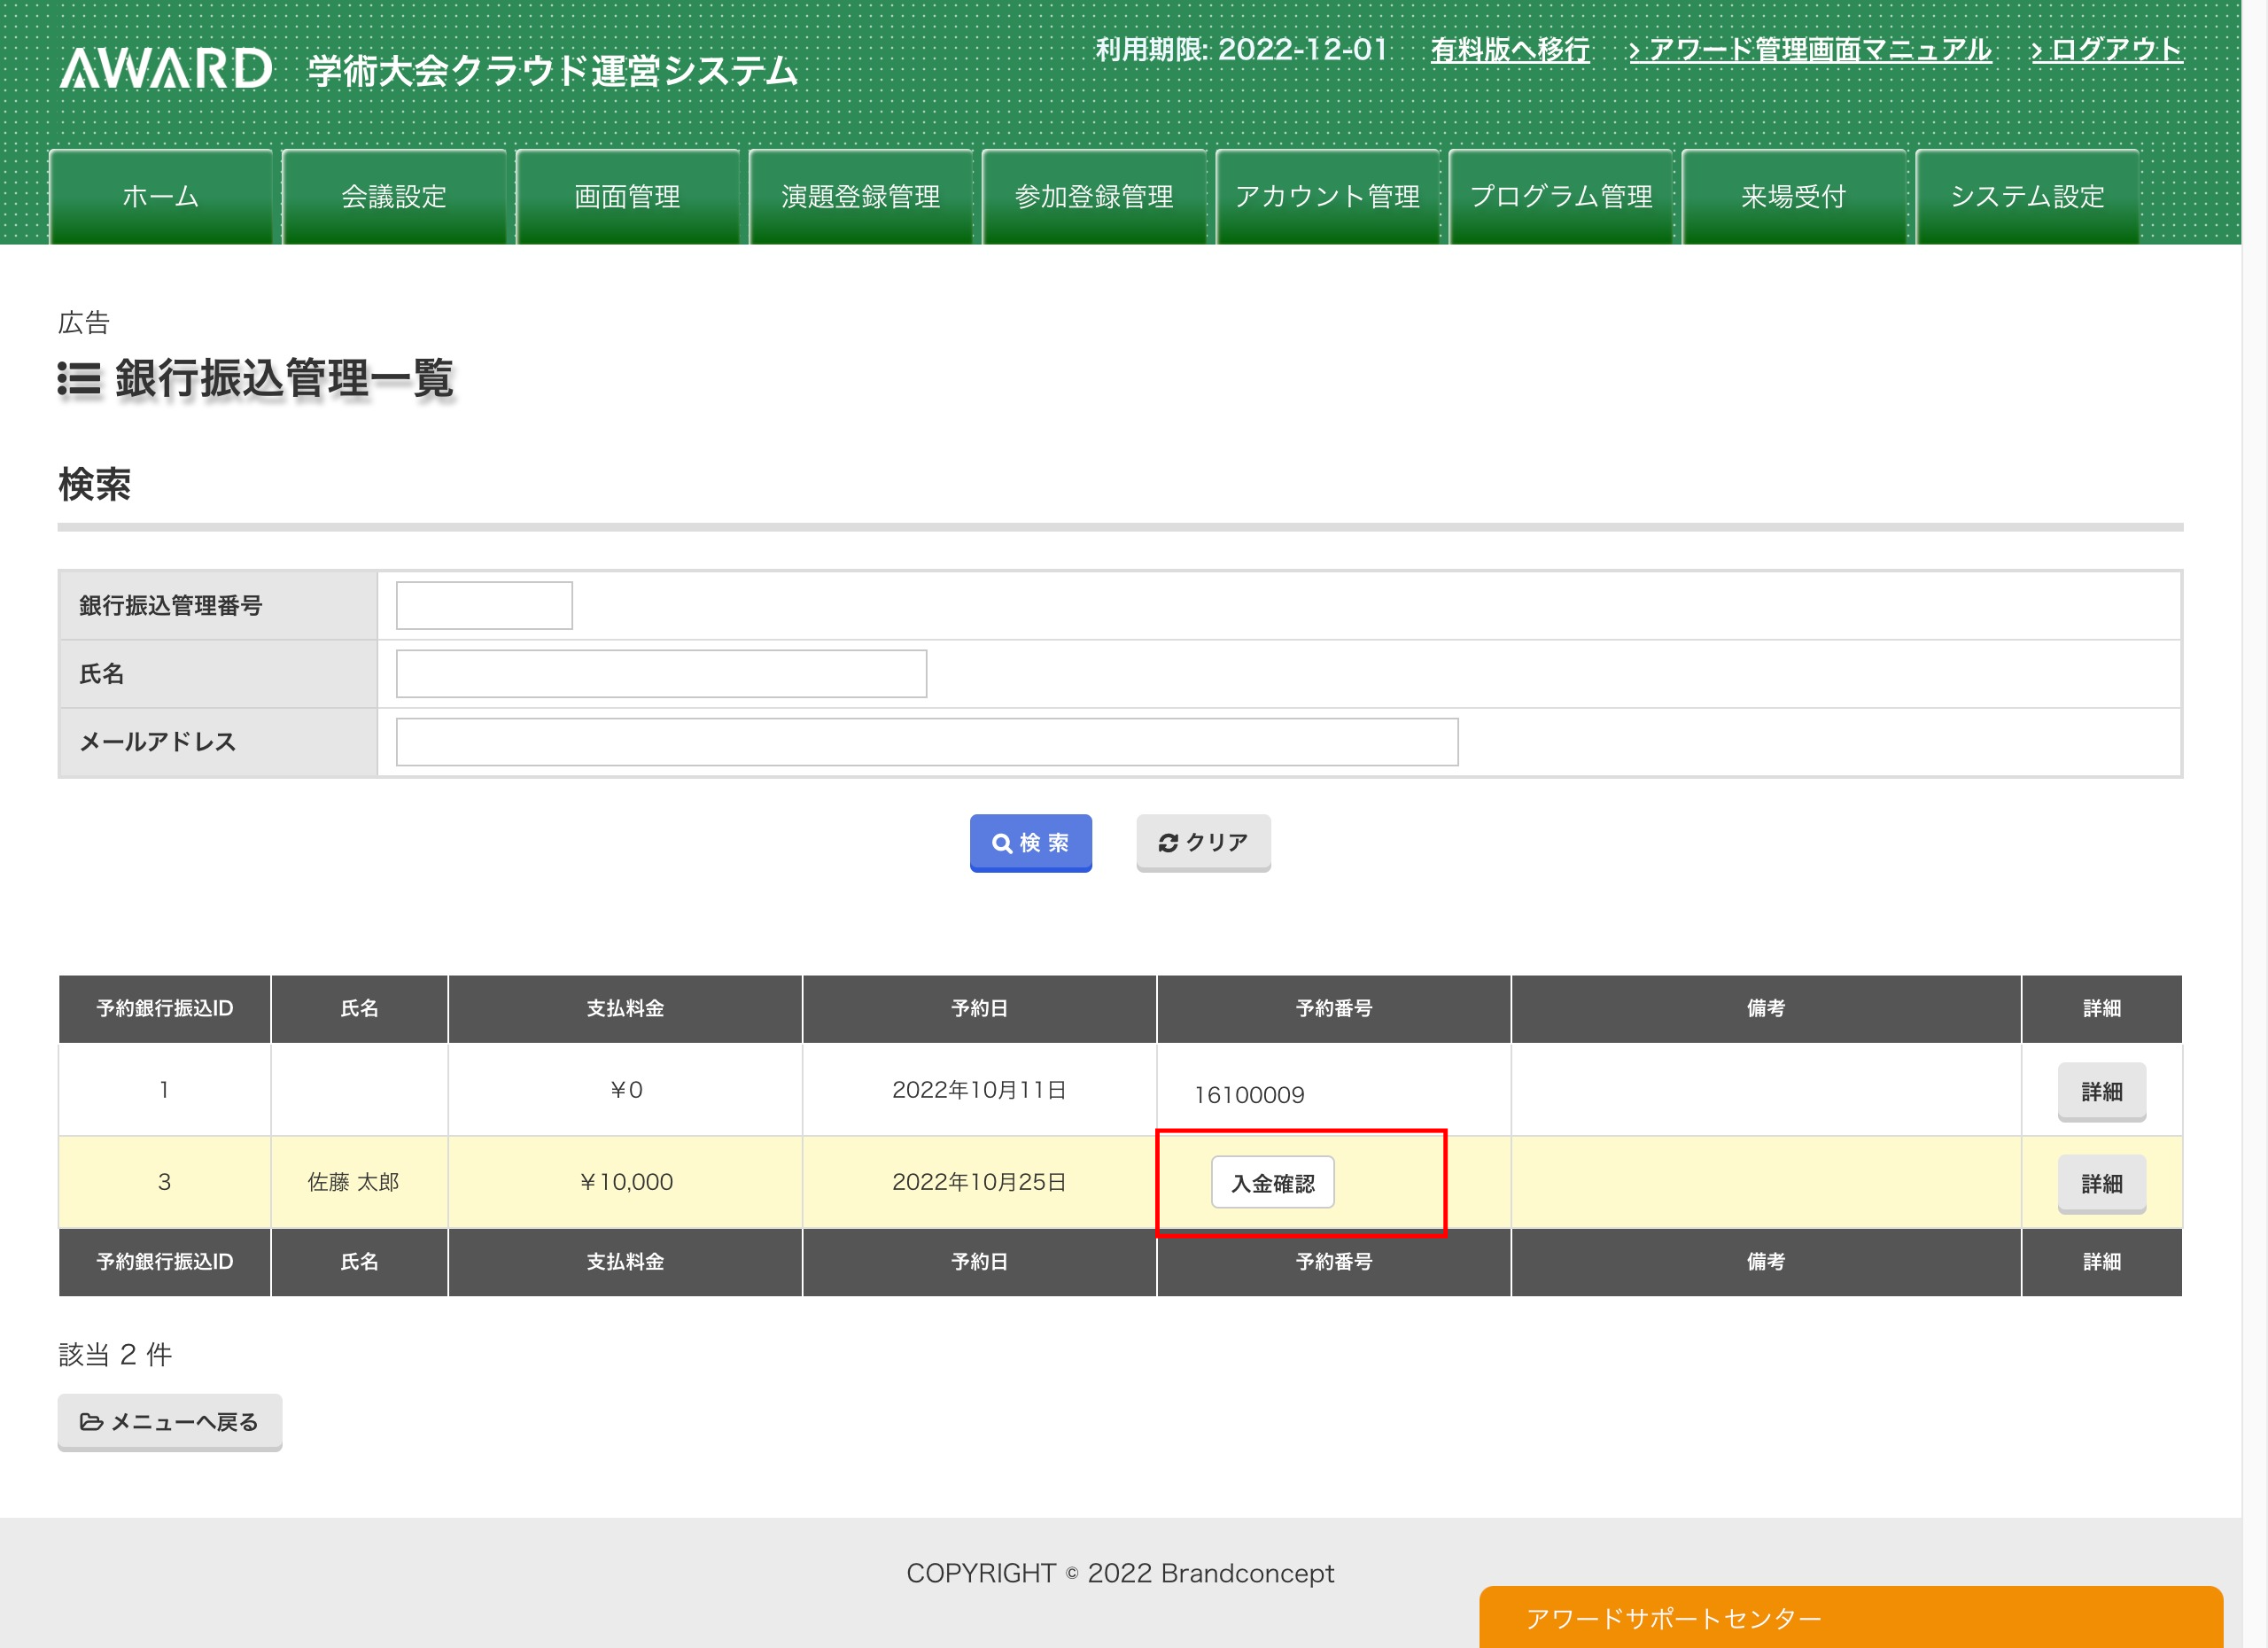Image resolution: width=2268 pixels, height=1648 pixels.
Task: Click the ログアウト link
Action: point(2107,50)
